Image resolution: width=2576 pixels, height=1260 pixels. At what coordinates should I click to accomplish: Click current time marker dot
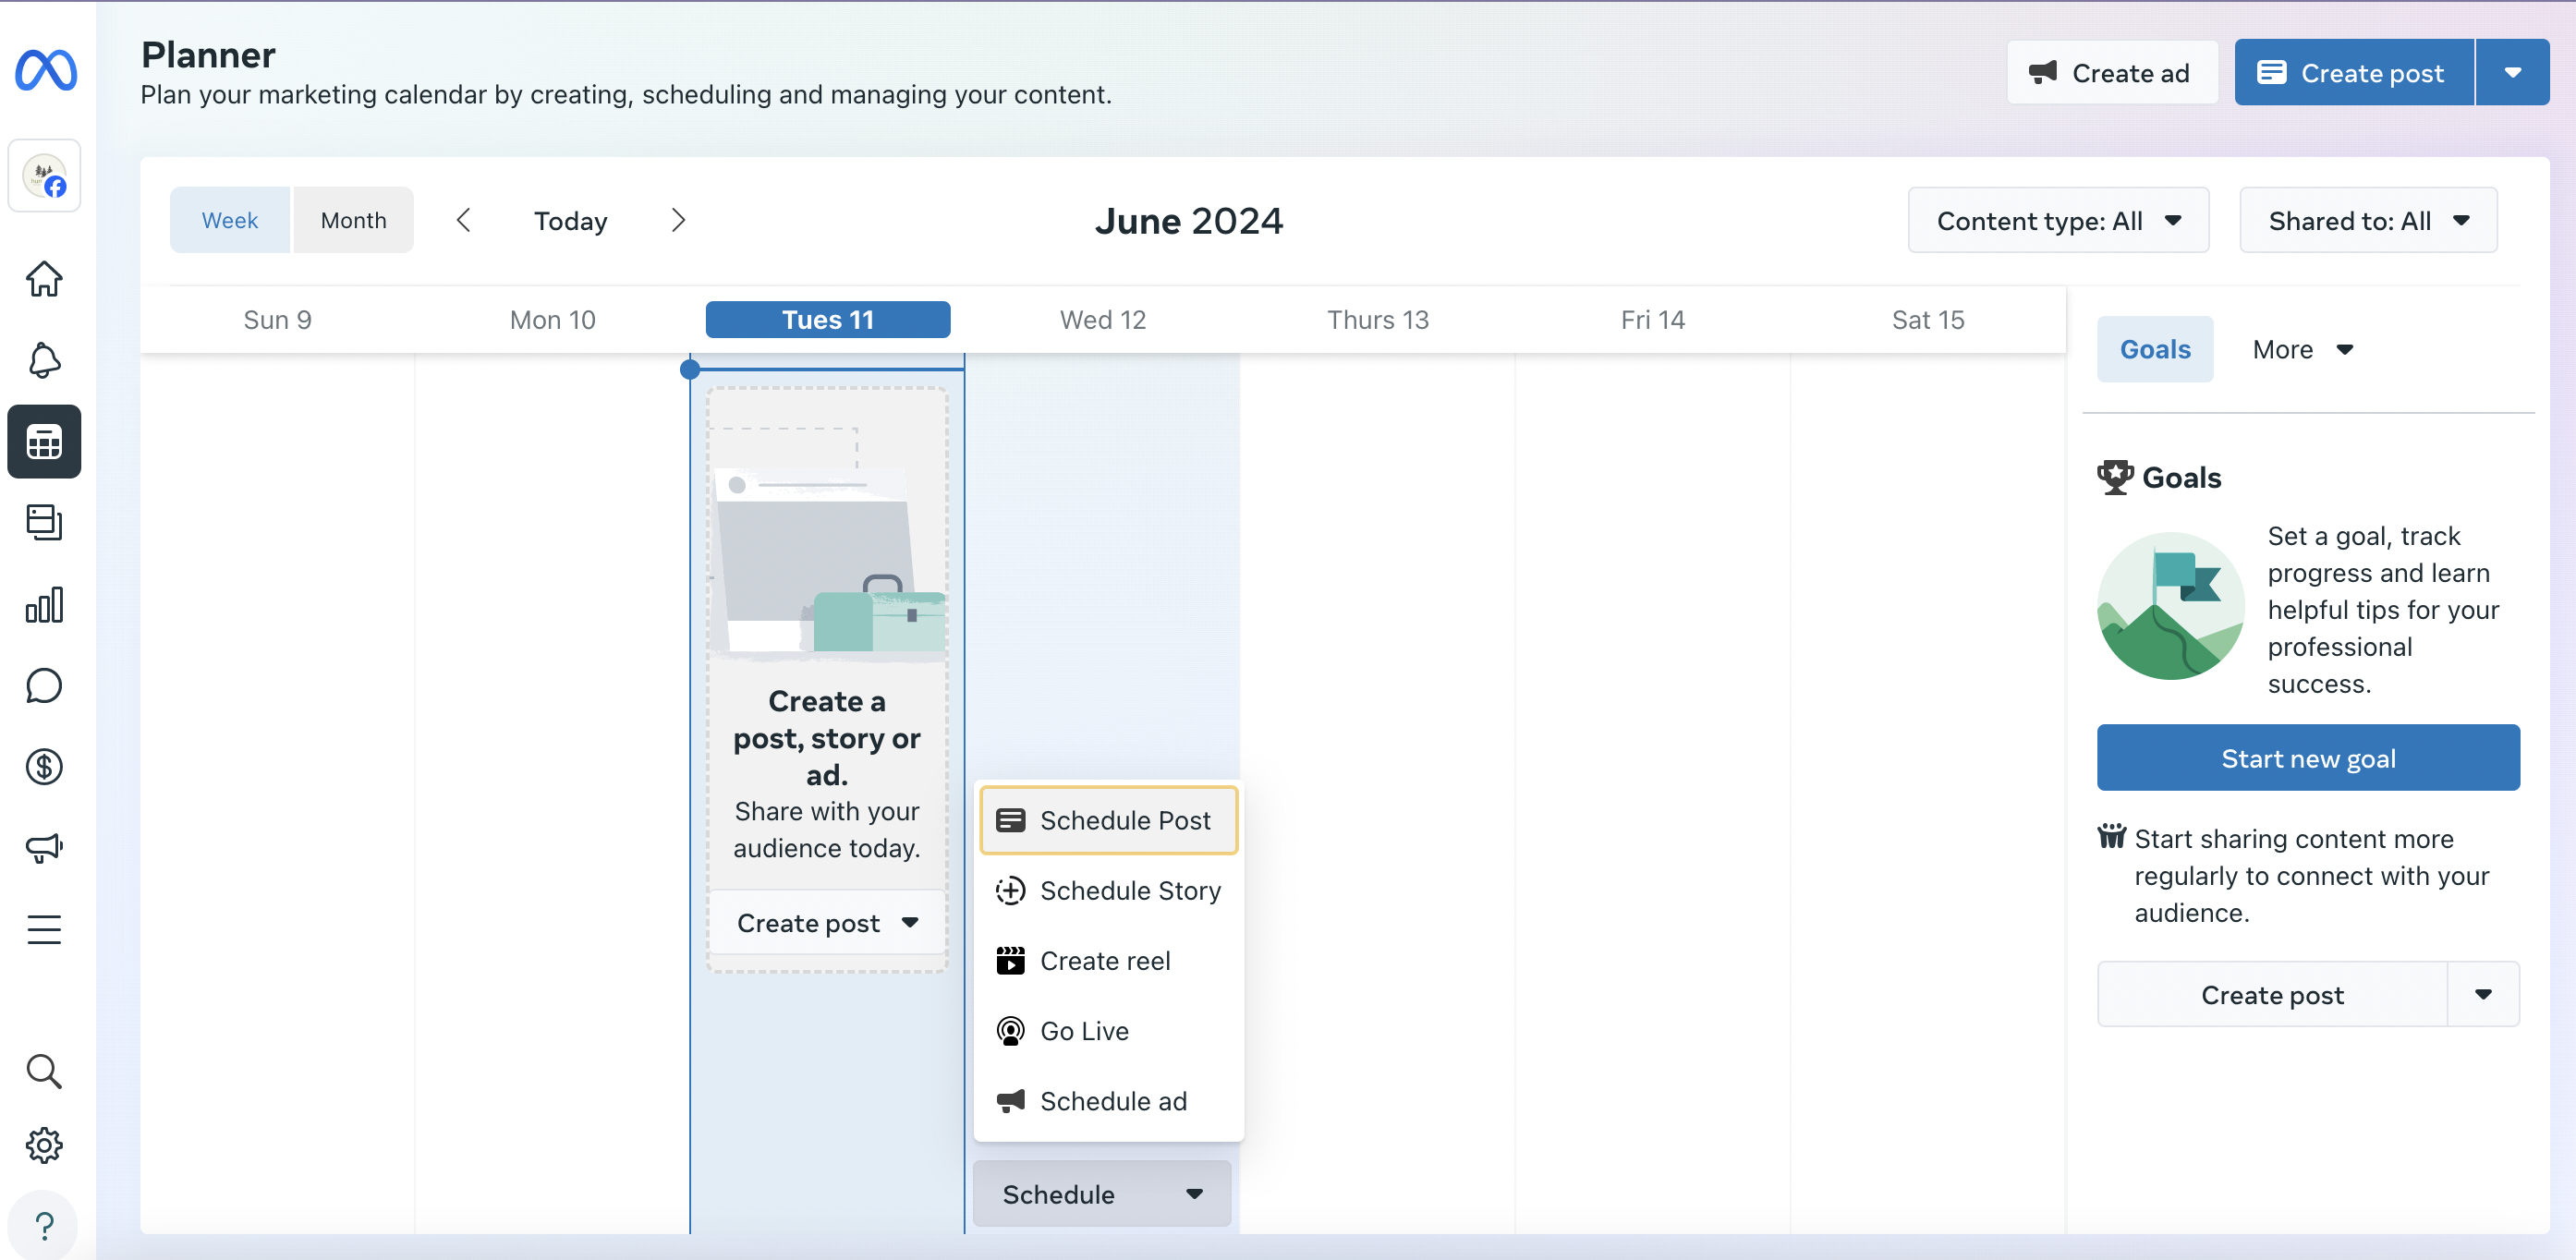point(689,370)
